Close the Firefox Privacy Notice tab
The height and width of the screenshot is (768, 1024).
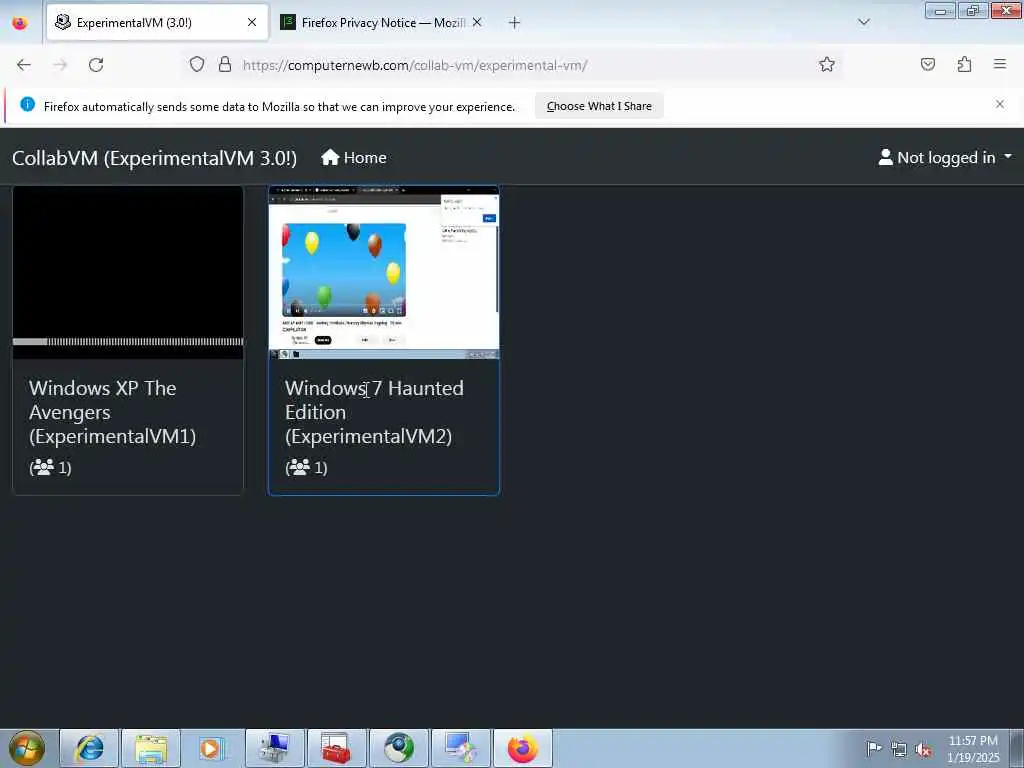(x=477, y=22)
